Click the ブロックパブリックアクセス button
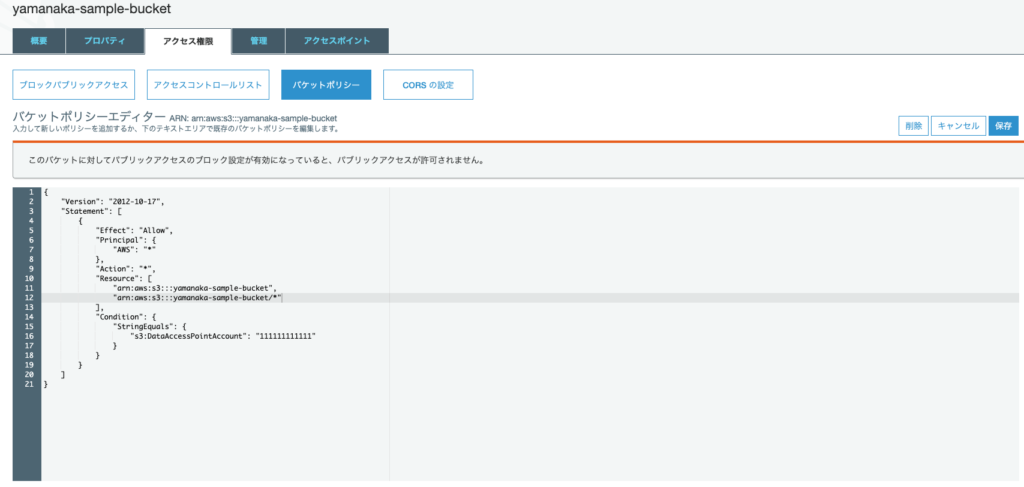 click(73, 85)
